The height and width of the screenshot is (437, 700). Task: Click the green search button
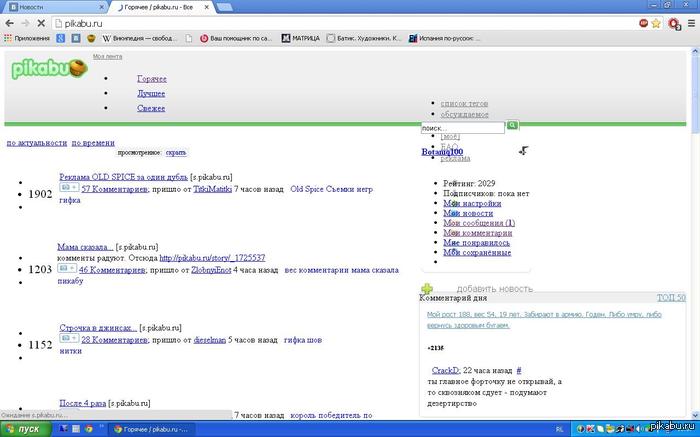tap(512, 126)
